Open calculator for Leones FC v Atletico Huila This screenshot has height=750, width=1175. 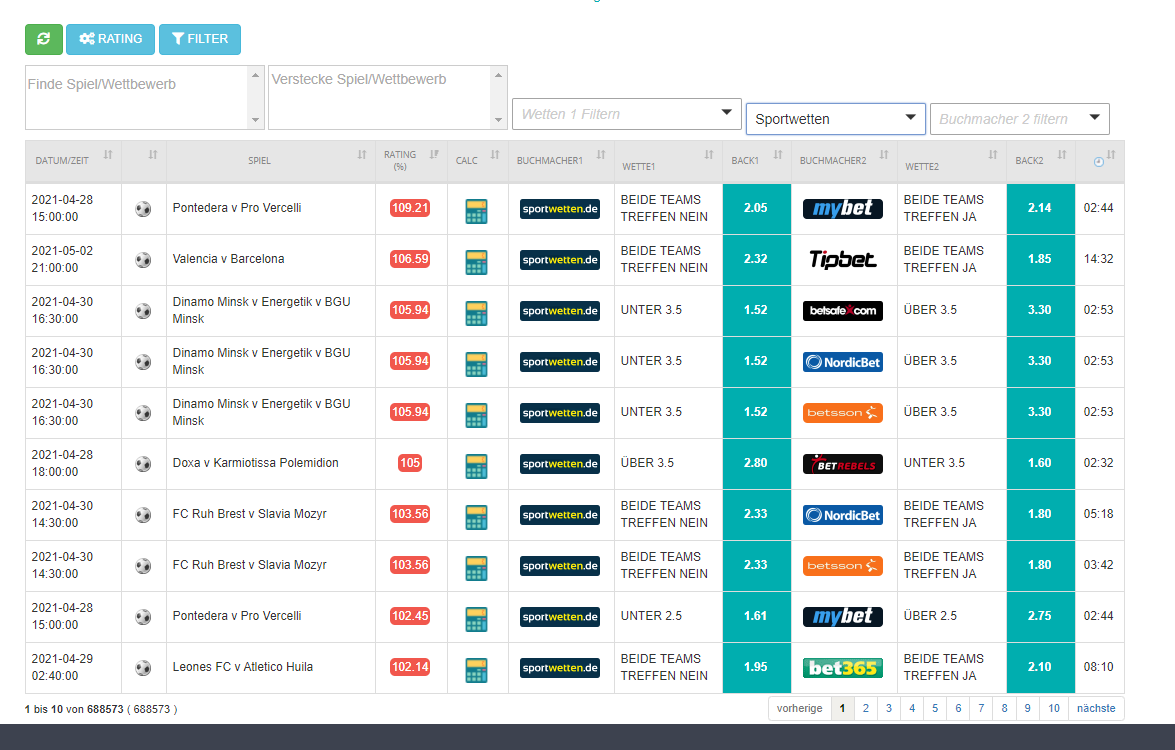point(477,670)
